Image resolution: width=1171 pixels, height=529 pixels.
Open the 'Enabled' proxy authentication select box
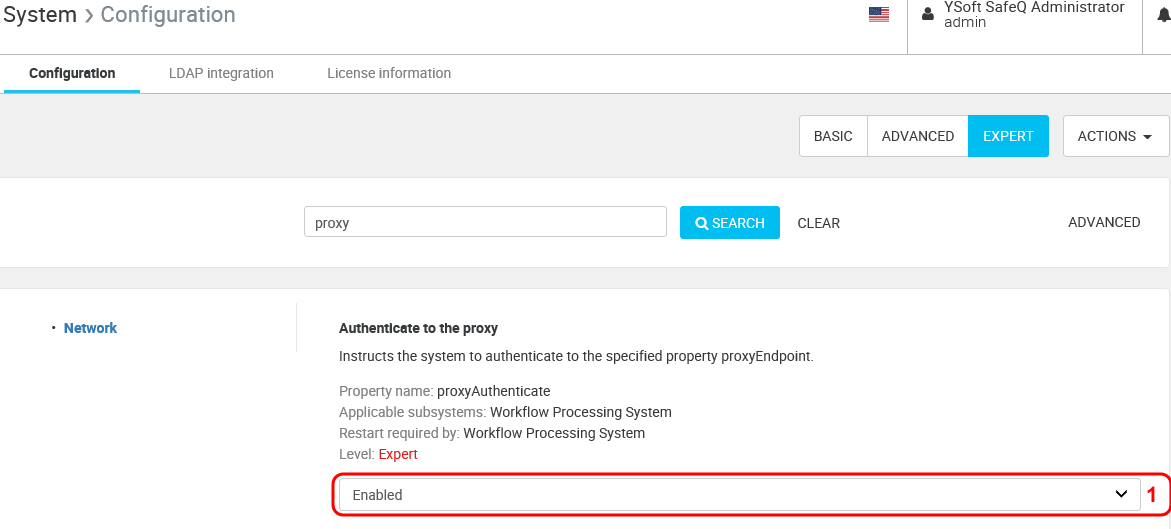730,495
